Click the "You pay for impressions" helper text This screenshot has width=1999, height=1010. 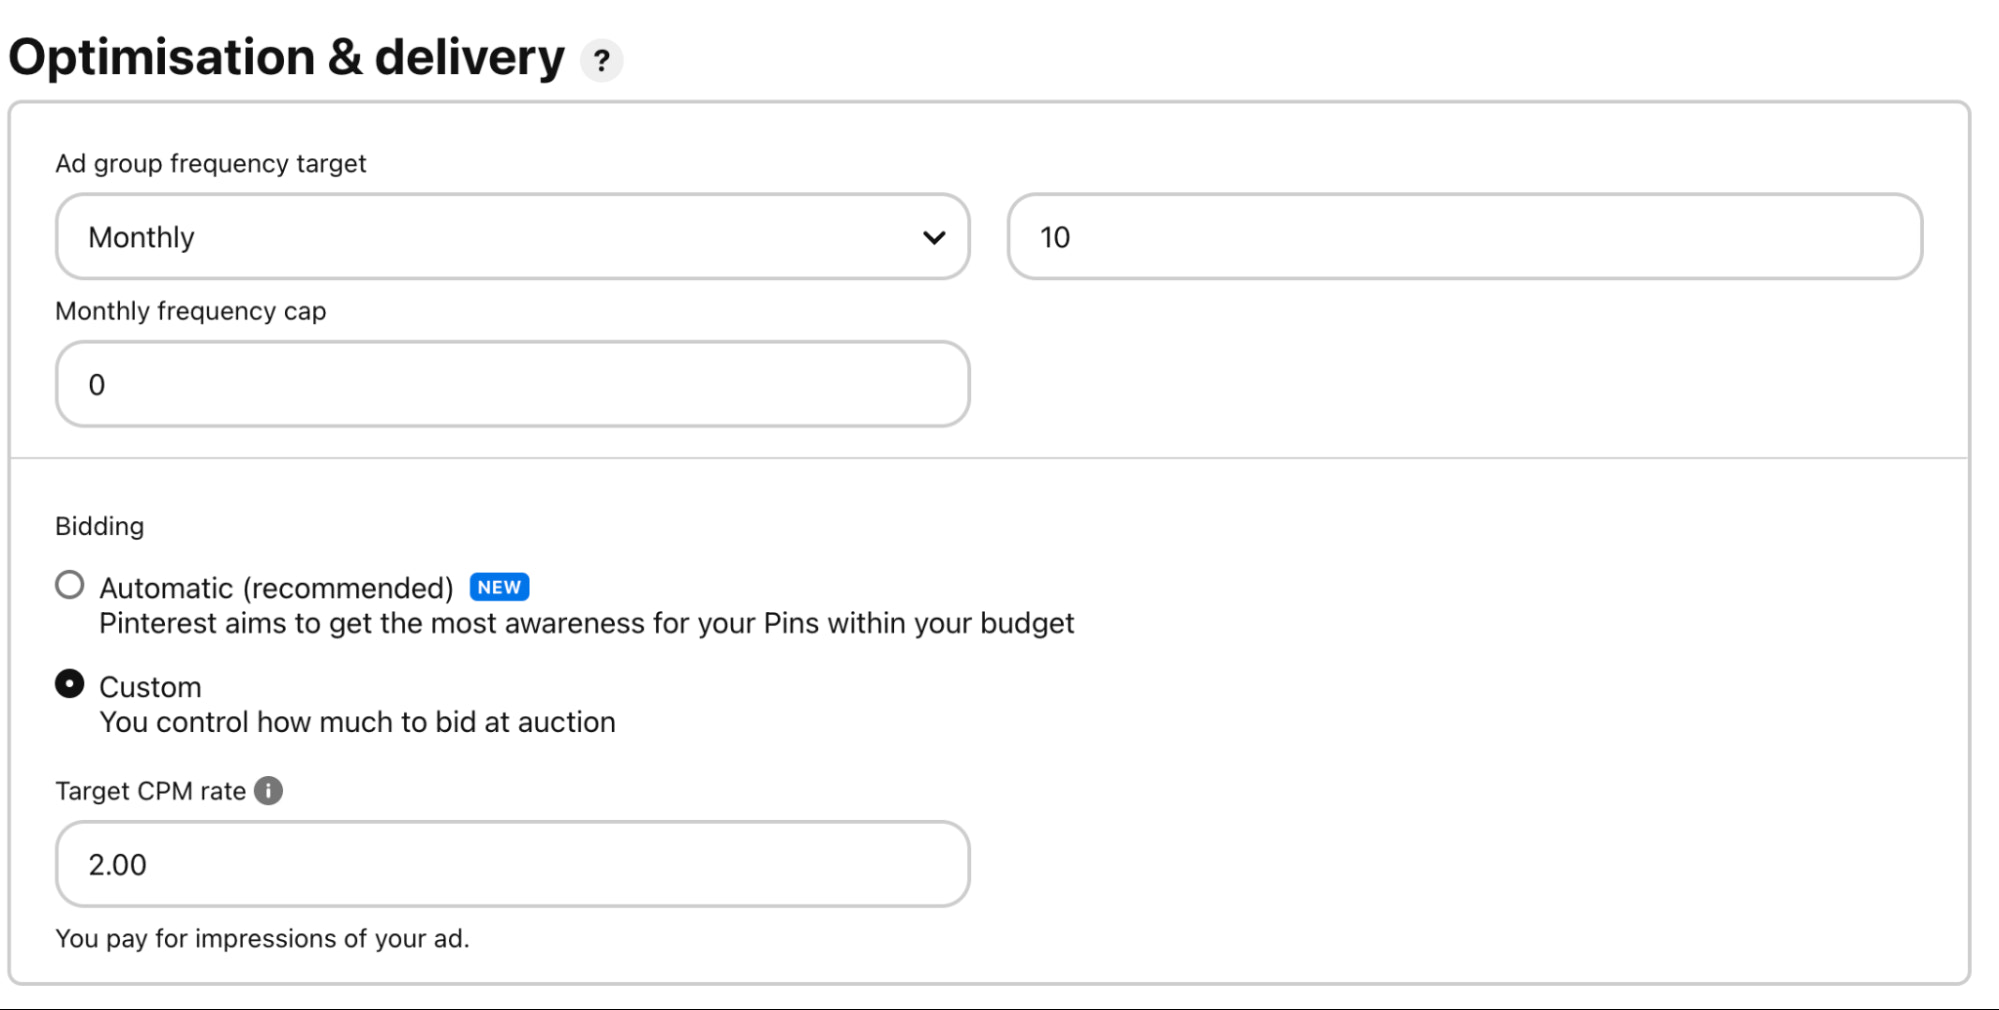(x=262, y=938)
